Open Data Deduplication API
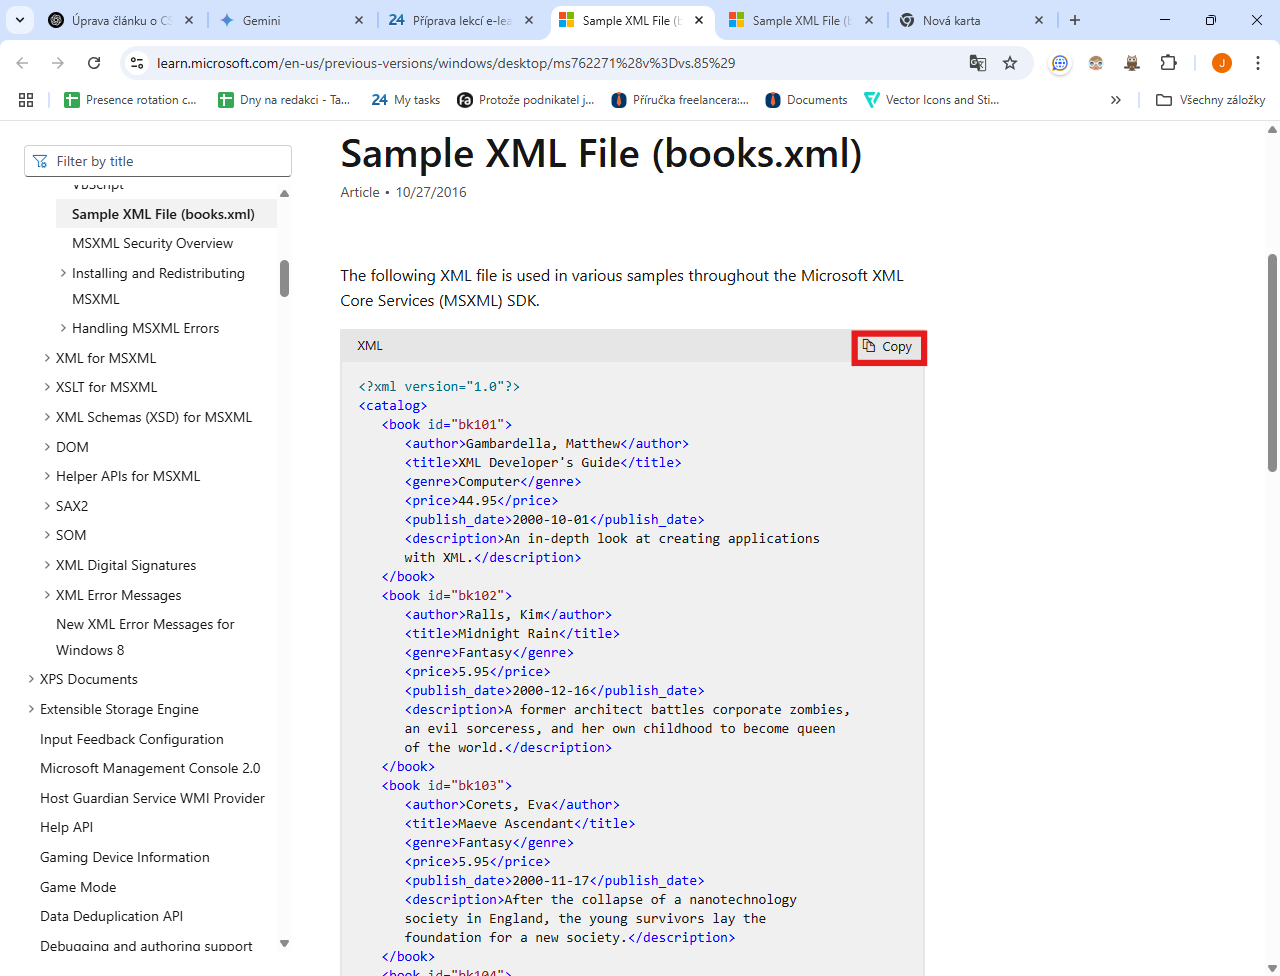The width and height of the screenshot is (1280, 976). 111,916
